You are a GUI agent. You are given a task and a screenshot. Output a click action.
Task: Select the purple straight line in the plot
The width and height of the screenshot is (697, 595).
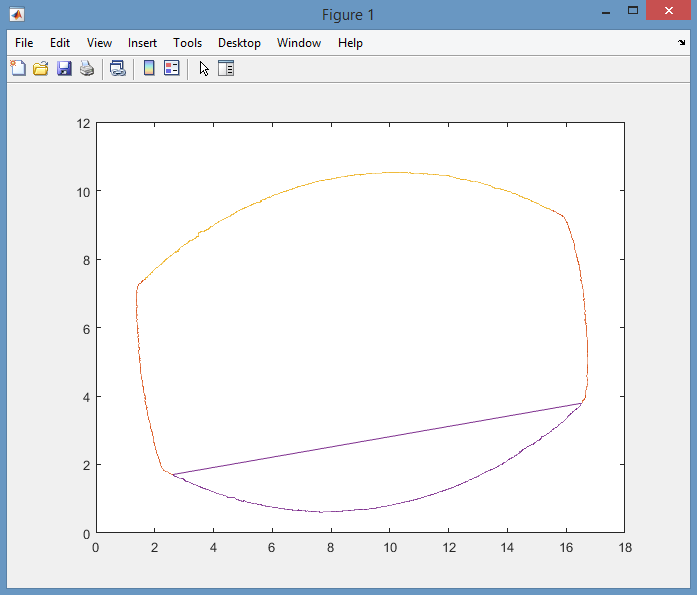(378, 439)
